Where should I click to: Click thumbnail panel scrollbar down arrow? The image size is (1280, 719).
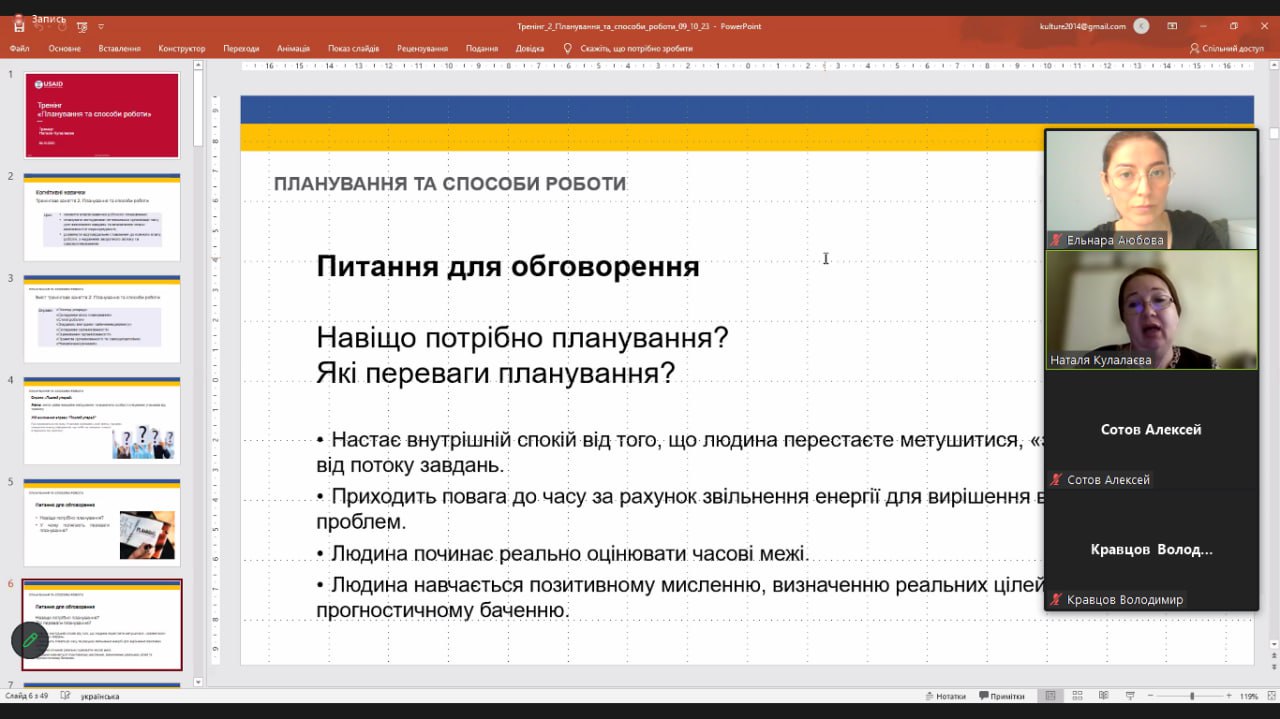click(198, 682)
